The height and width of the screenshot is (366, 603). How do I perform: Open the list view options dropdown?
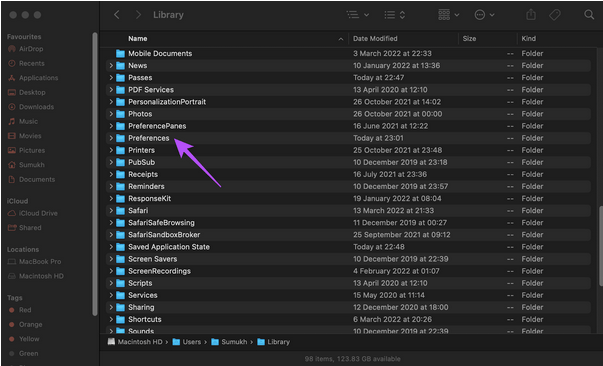pyautogui.click(x=358, y=15)
